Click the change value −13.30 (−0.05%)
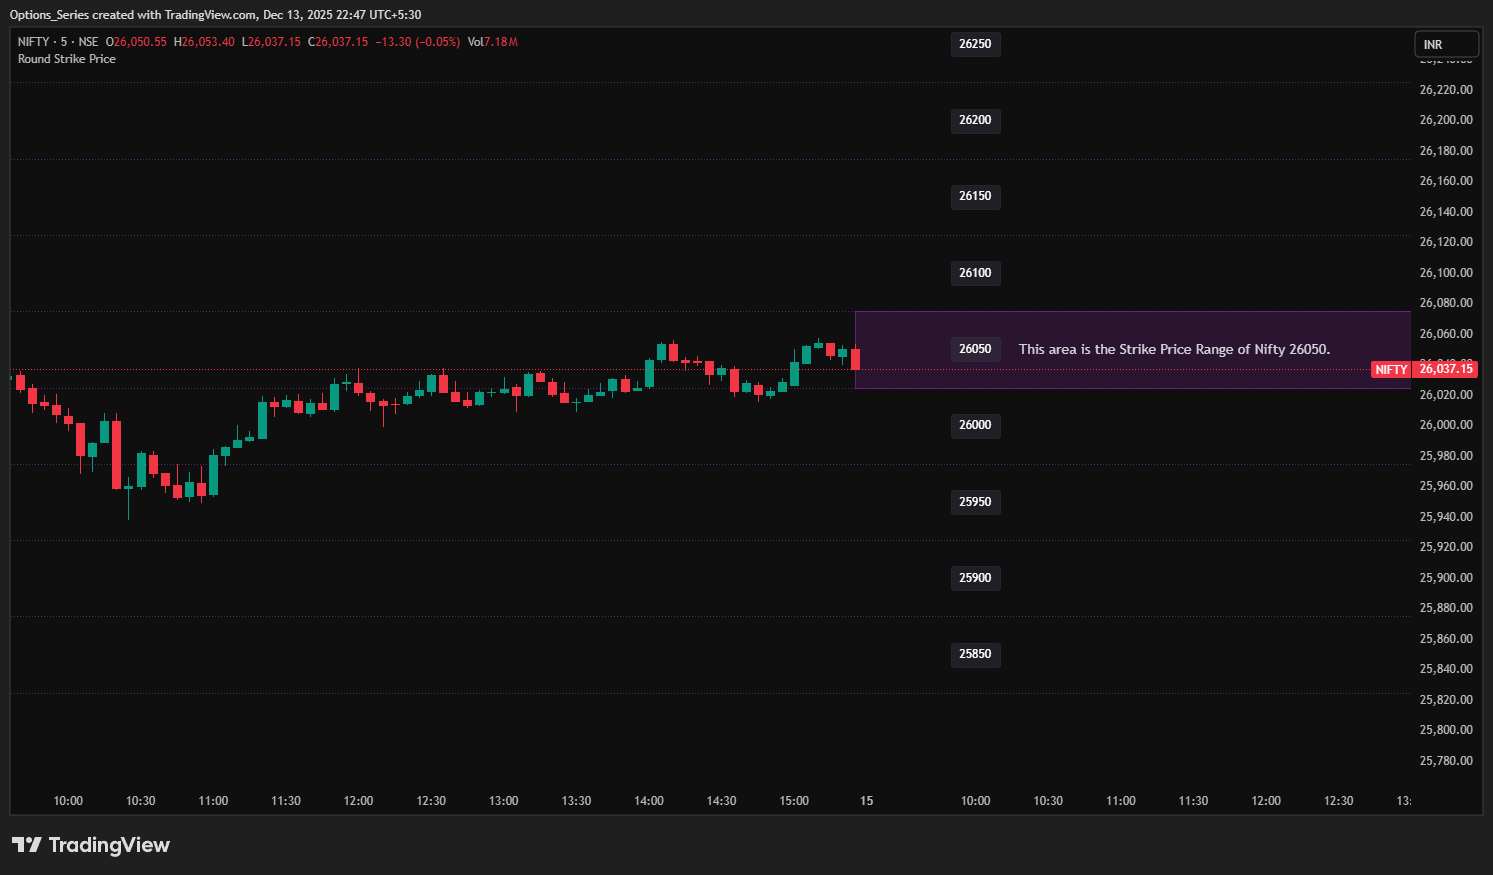The width and height of the screenshot is (1493, 875). pos(418,42)
